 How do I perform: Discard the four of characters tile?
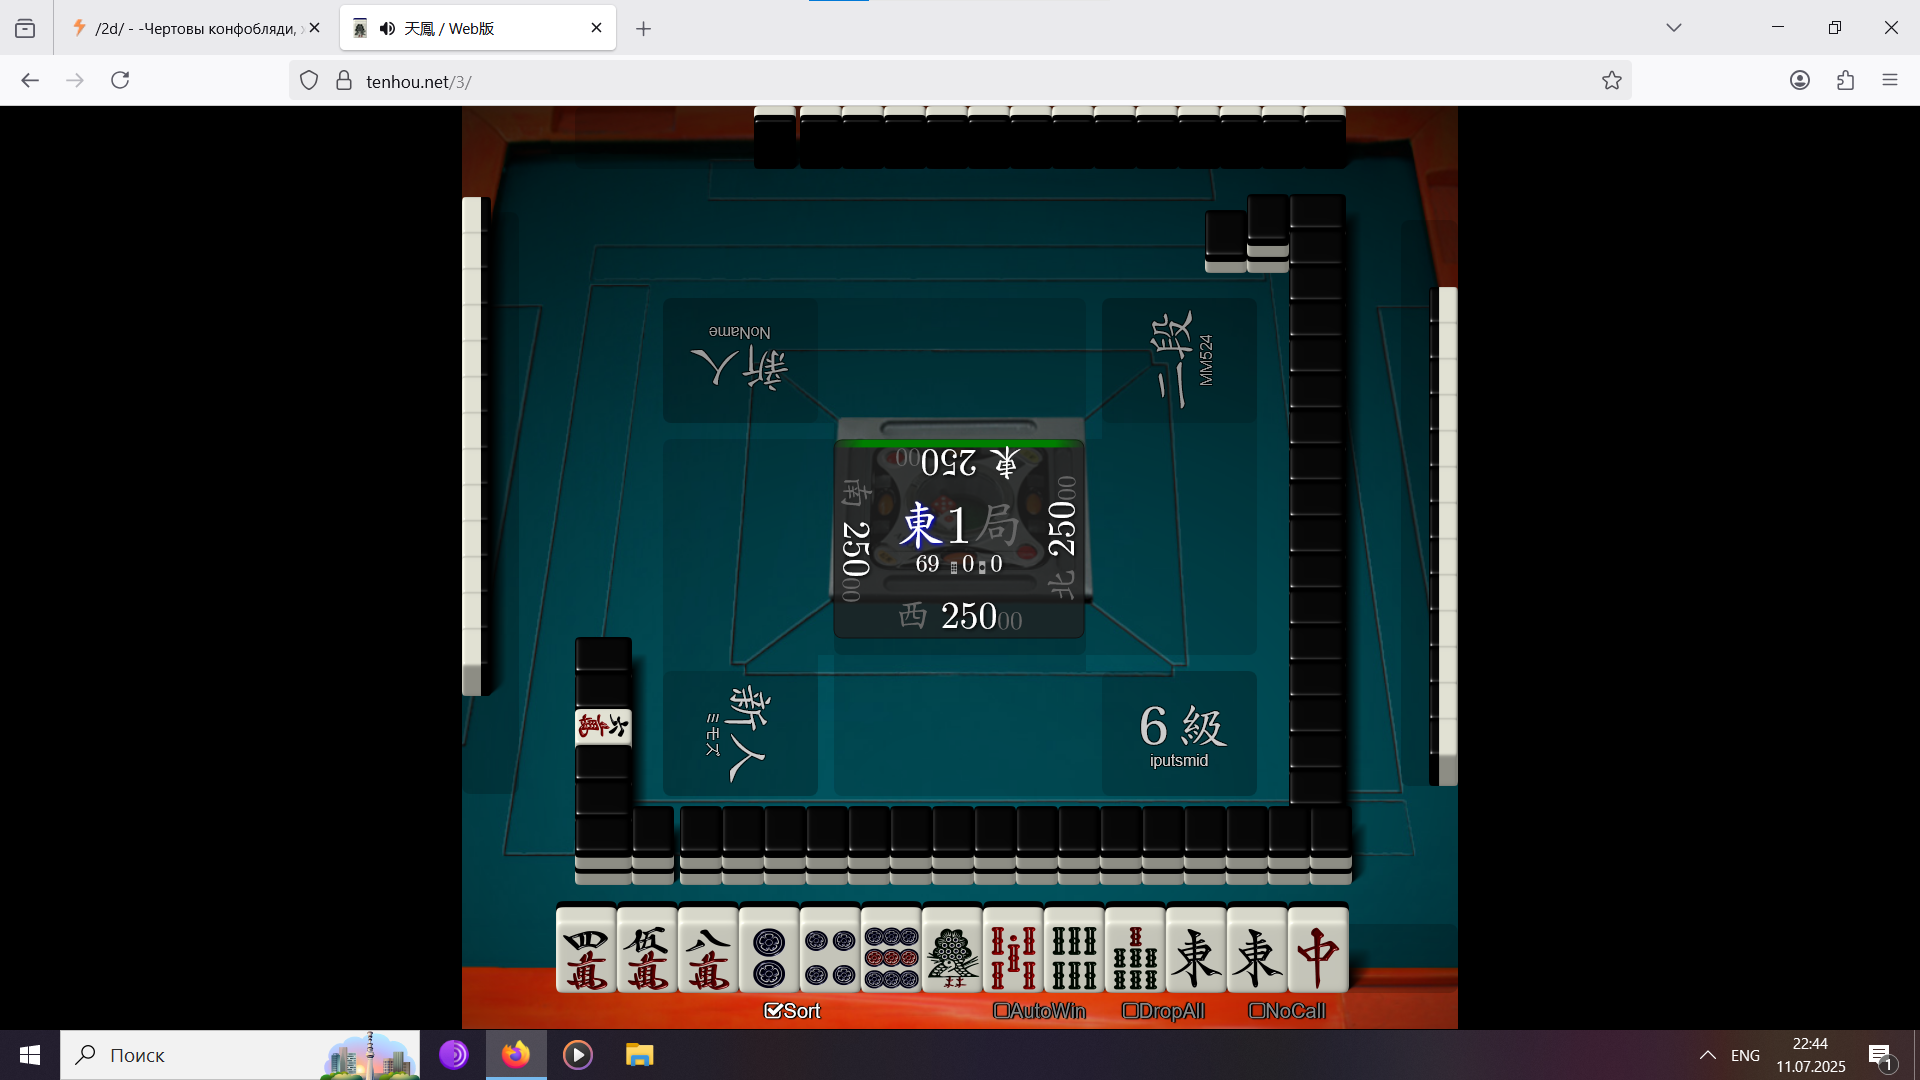pyautogui.click(x=586, y=950)
